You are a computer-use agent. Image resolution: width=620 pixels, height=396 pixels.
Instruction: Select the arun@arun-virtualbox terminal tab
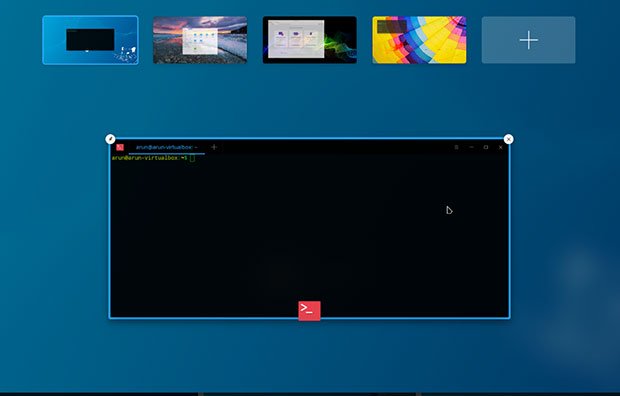point(166,148)
